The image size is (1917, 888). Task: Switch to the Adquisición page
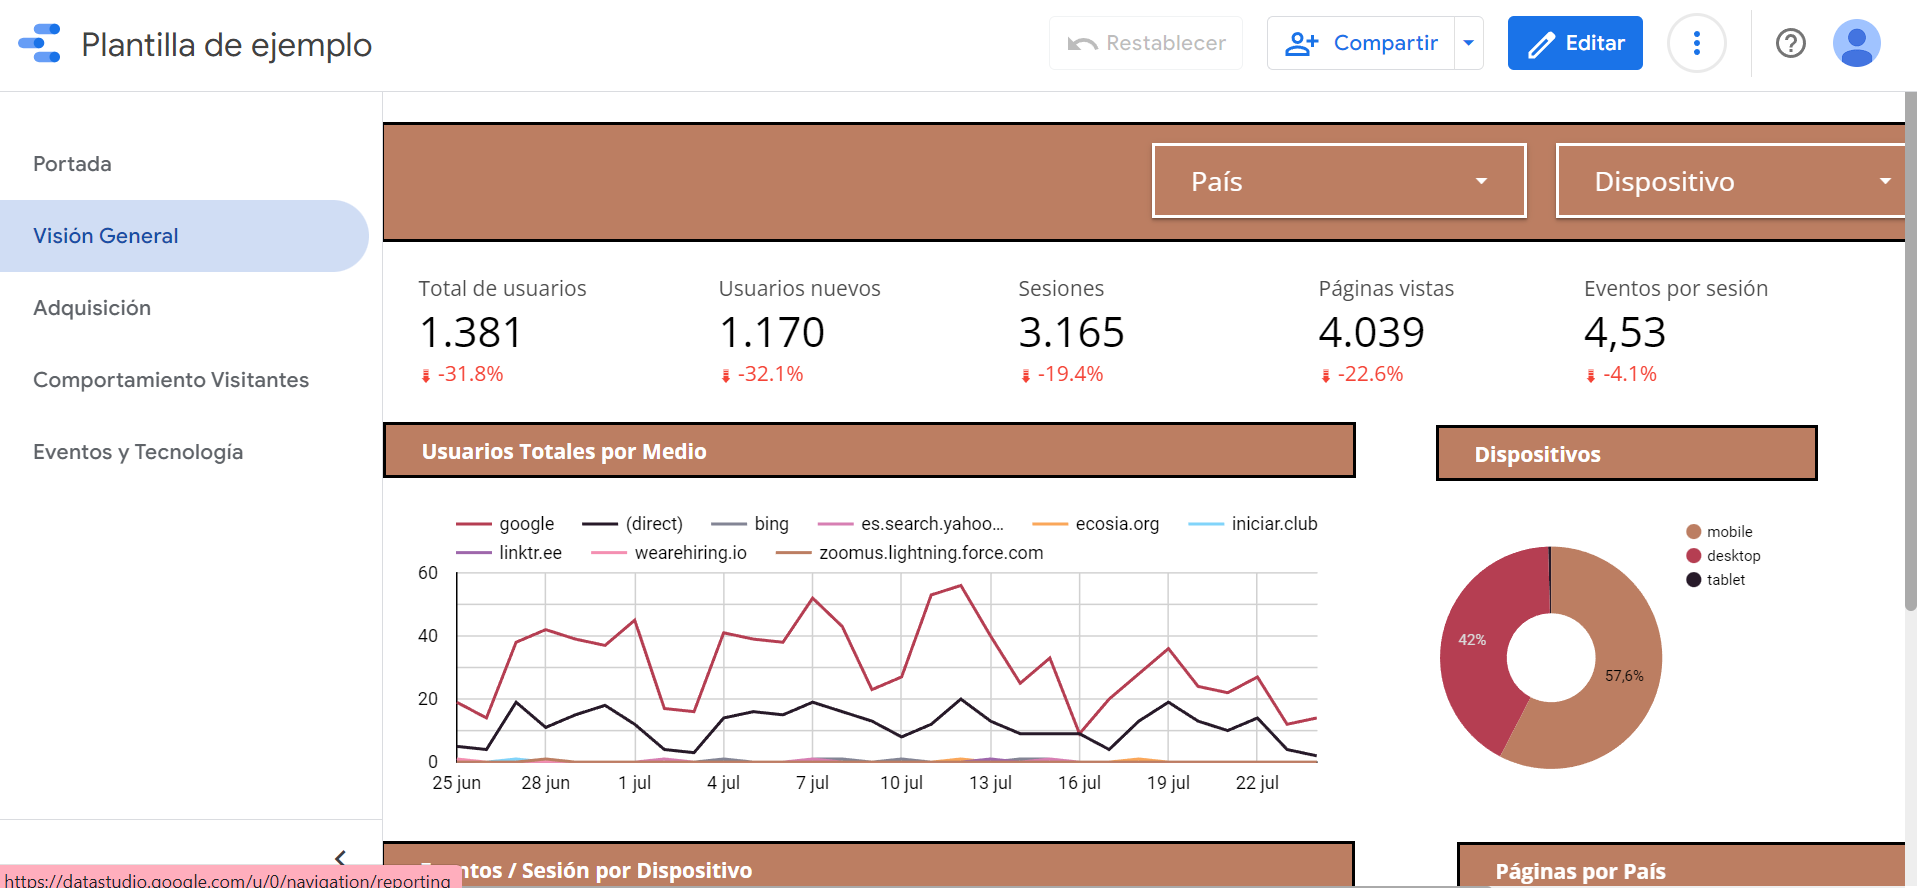coord(92,308)
